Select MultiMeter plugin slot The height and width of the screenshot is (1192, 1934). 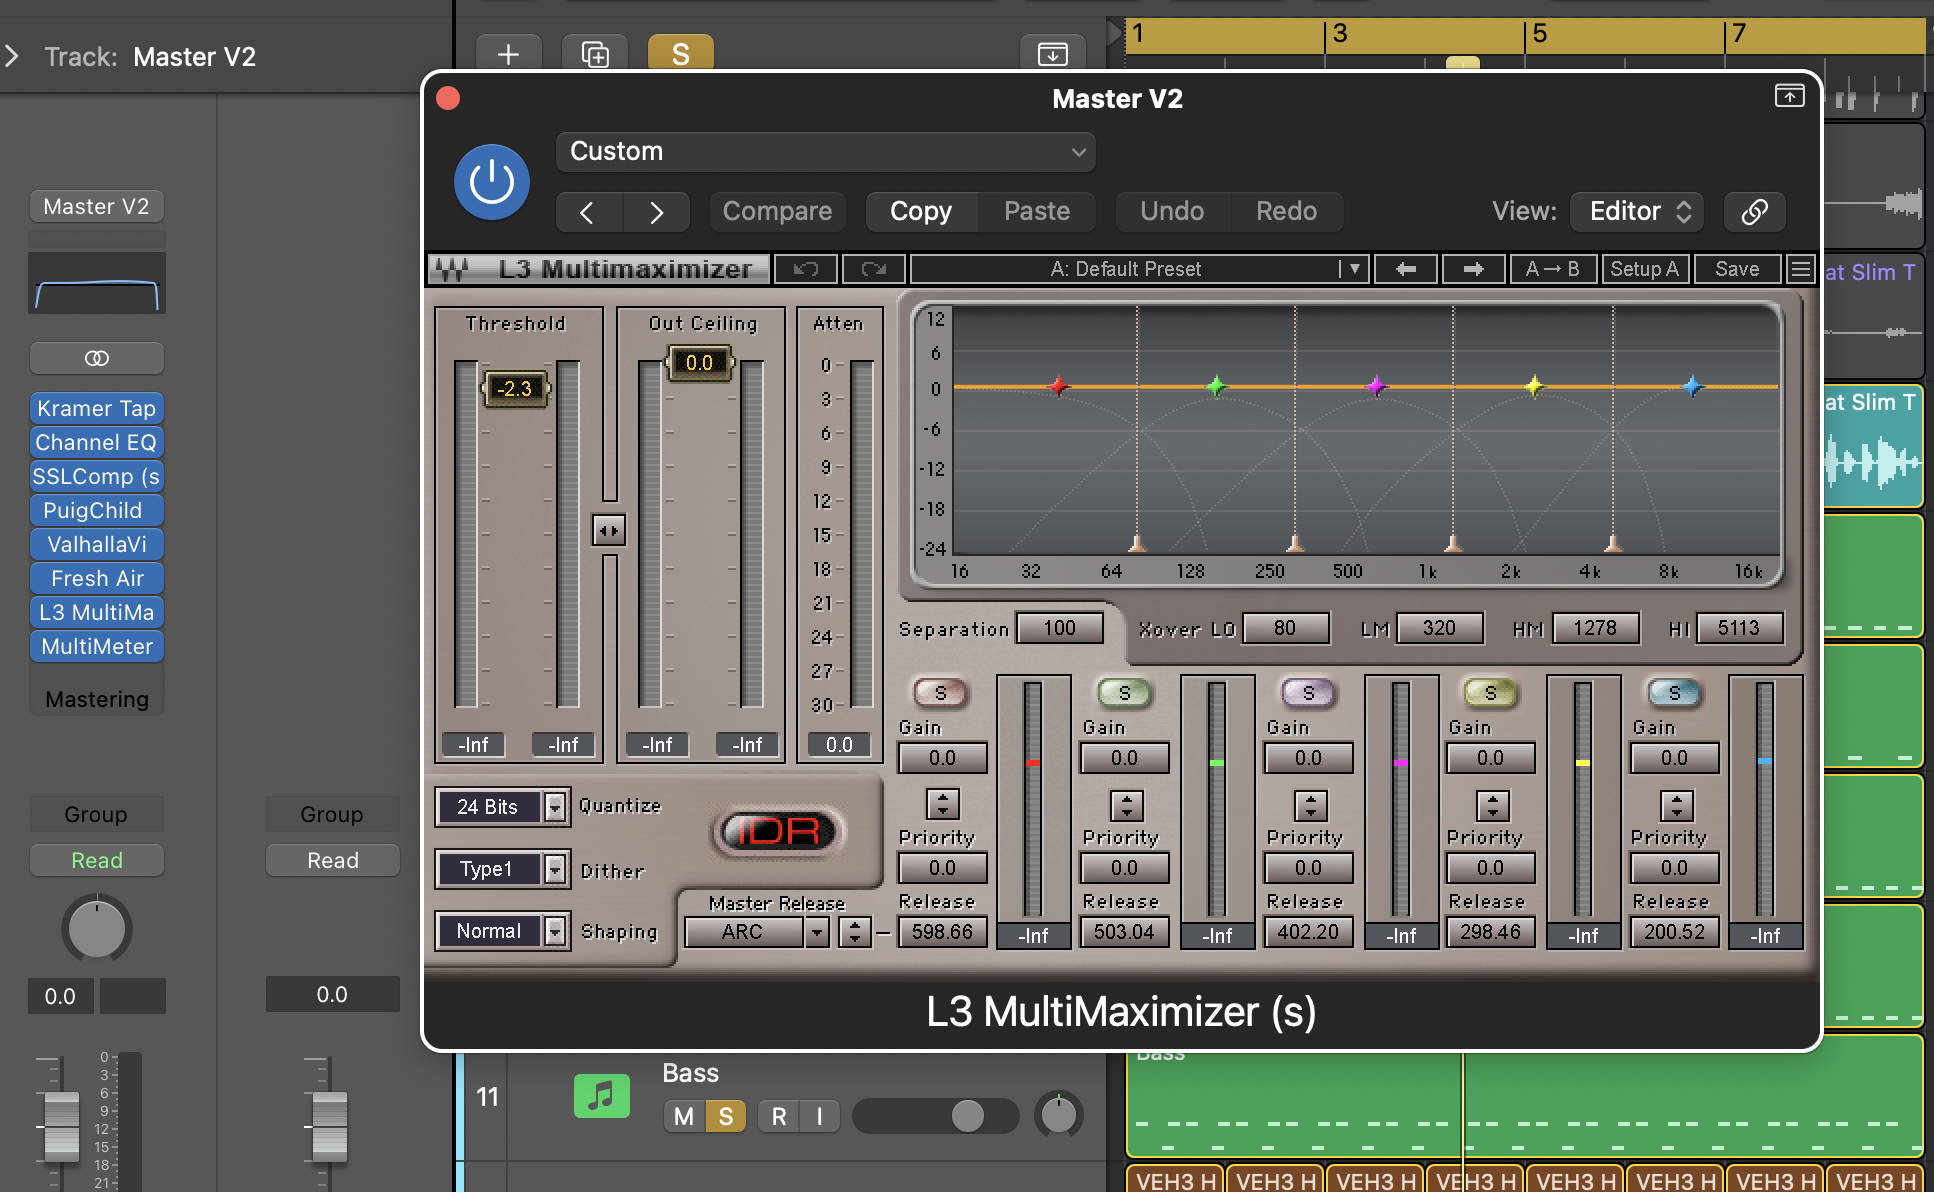pos(96,646)
